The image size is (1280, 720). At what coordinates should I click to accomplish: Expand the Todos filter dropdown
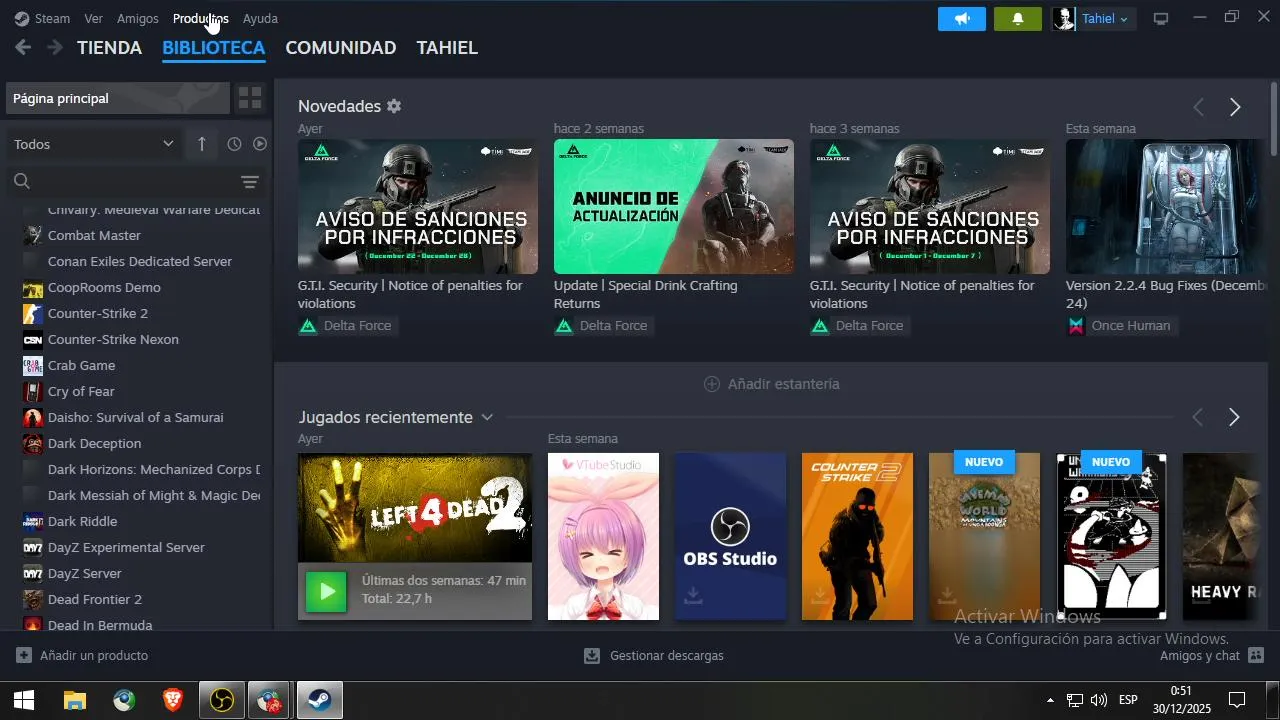pos(94,144)
